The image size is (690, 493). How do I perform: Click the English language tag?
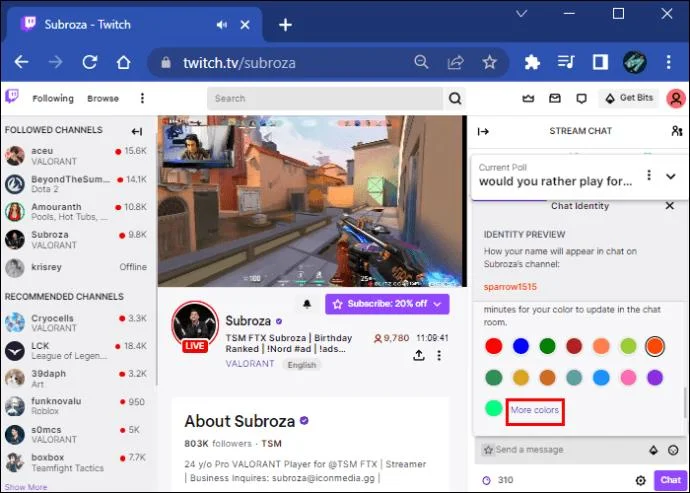coord(301,365)
